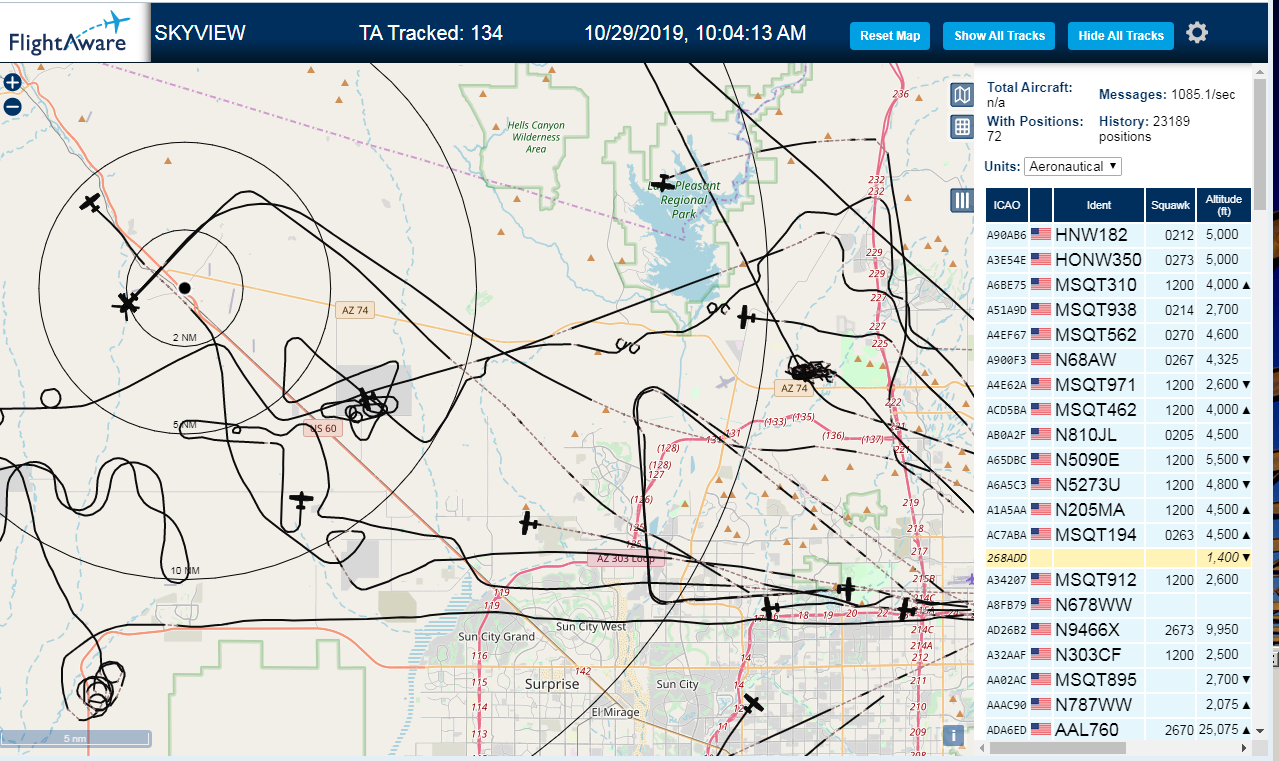Open Units dropdown showing Aeronautical
1279x761 pixels.
click(x=1073, y=166)
